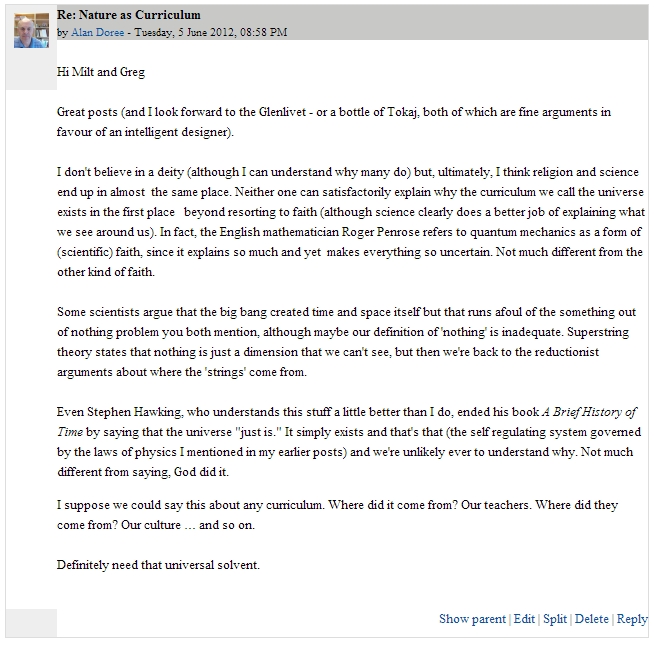654x645 pixels.
Task: Click the line "Definitely need that universal solvent."
Action: (158, 565)
